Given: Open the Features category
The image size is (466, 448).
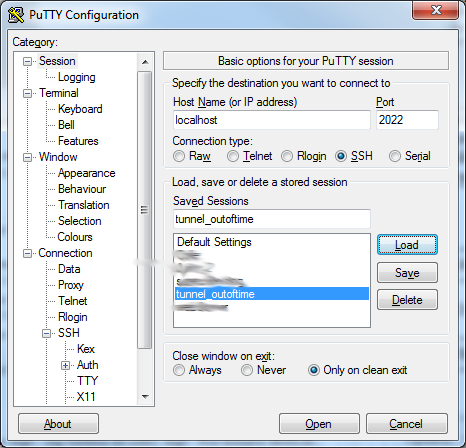Looking at the screenshot, I should pos(78,141).
